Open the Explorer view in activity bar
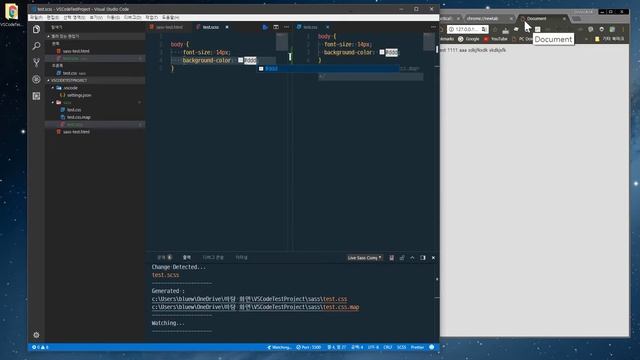Viewport: 640px width, 360px height. tap(36, 29)
